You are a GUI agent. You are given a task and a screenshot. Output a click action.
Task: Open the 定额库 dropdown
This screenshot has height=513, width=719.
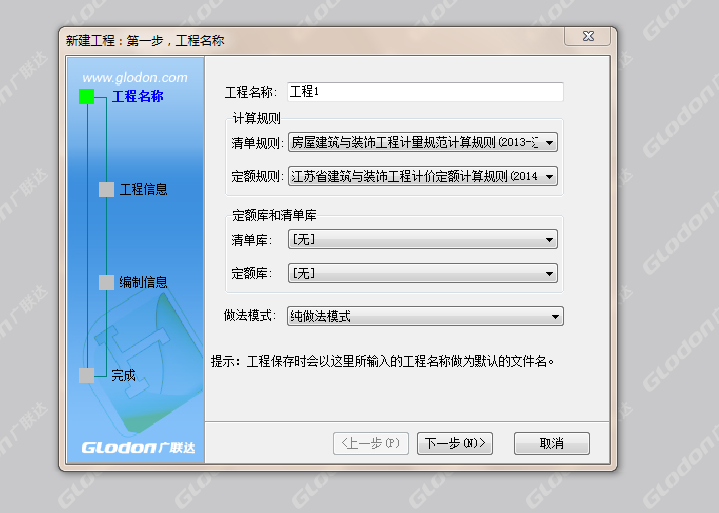point(422,273)
